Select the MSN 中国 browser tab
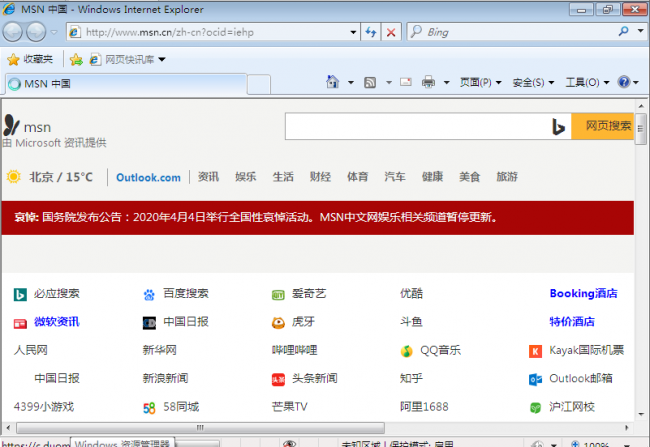 click(126, 84)
